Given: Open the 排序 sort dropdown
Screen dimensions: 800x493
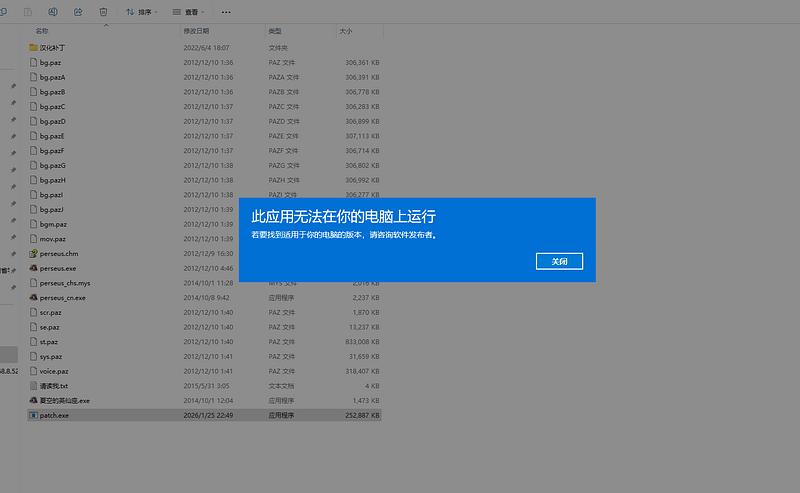Looking at the screenshot, I should point(144,12).
